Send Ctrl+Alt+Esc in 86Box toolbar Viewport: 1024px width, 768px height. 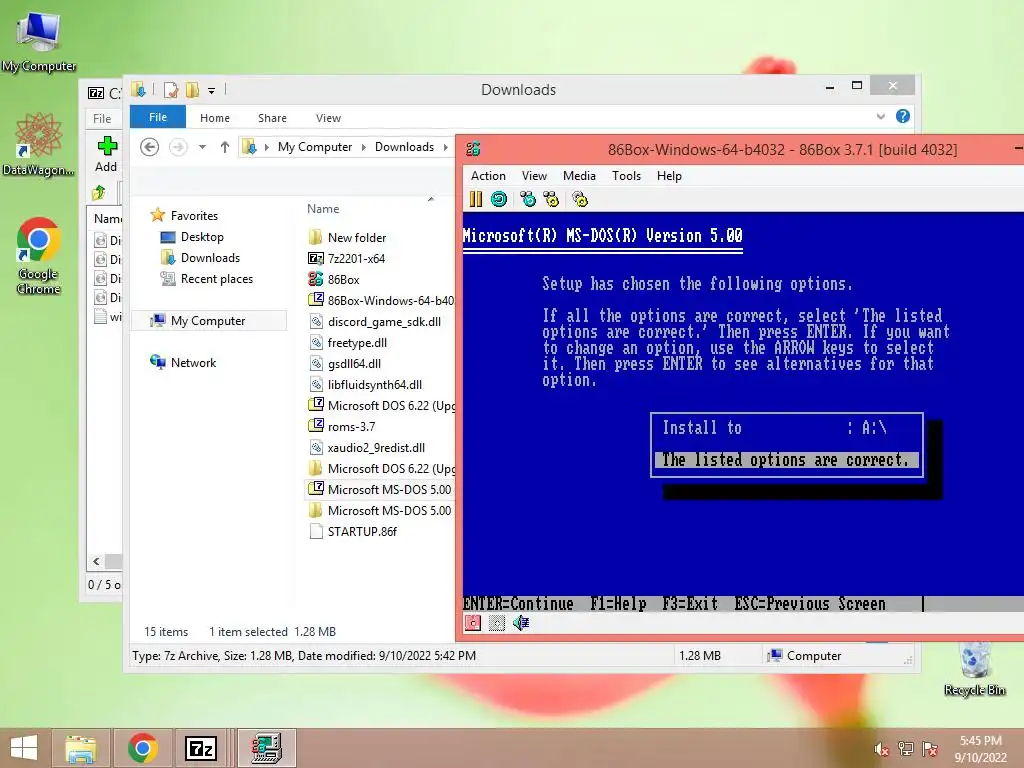click(552, 199)
